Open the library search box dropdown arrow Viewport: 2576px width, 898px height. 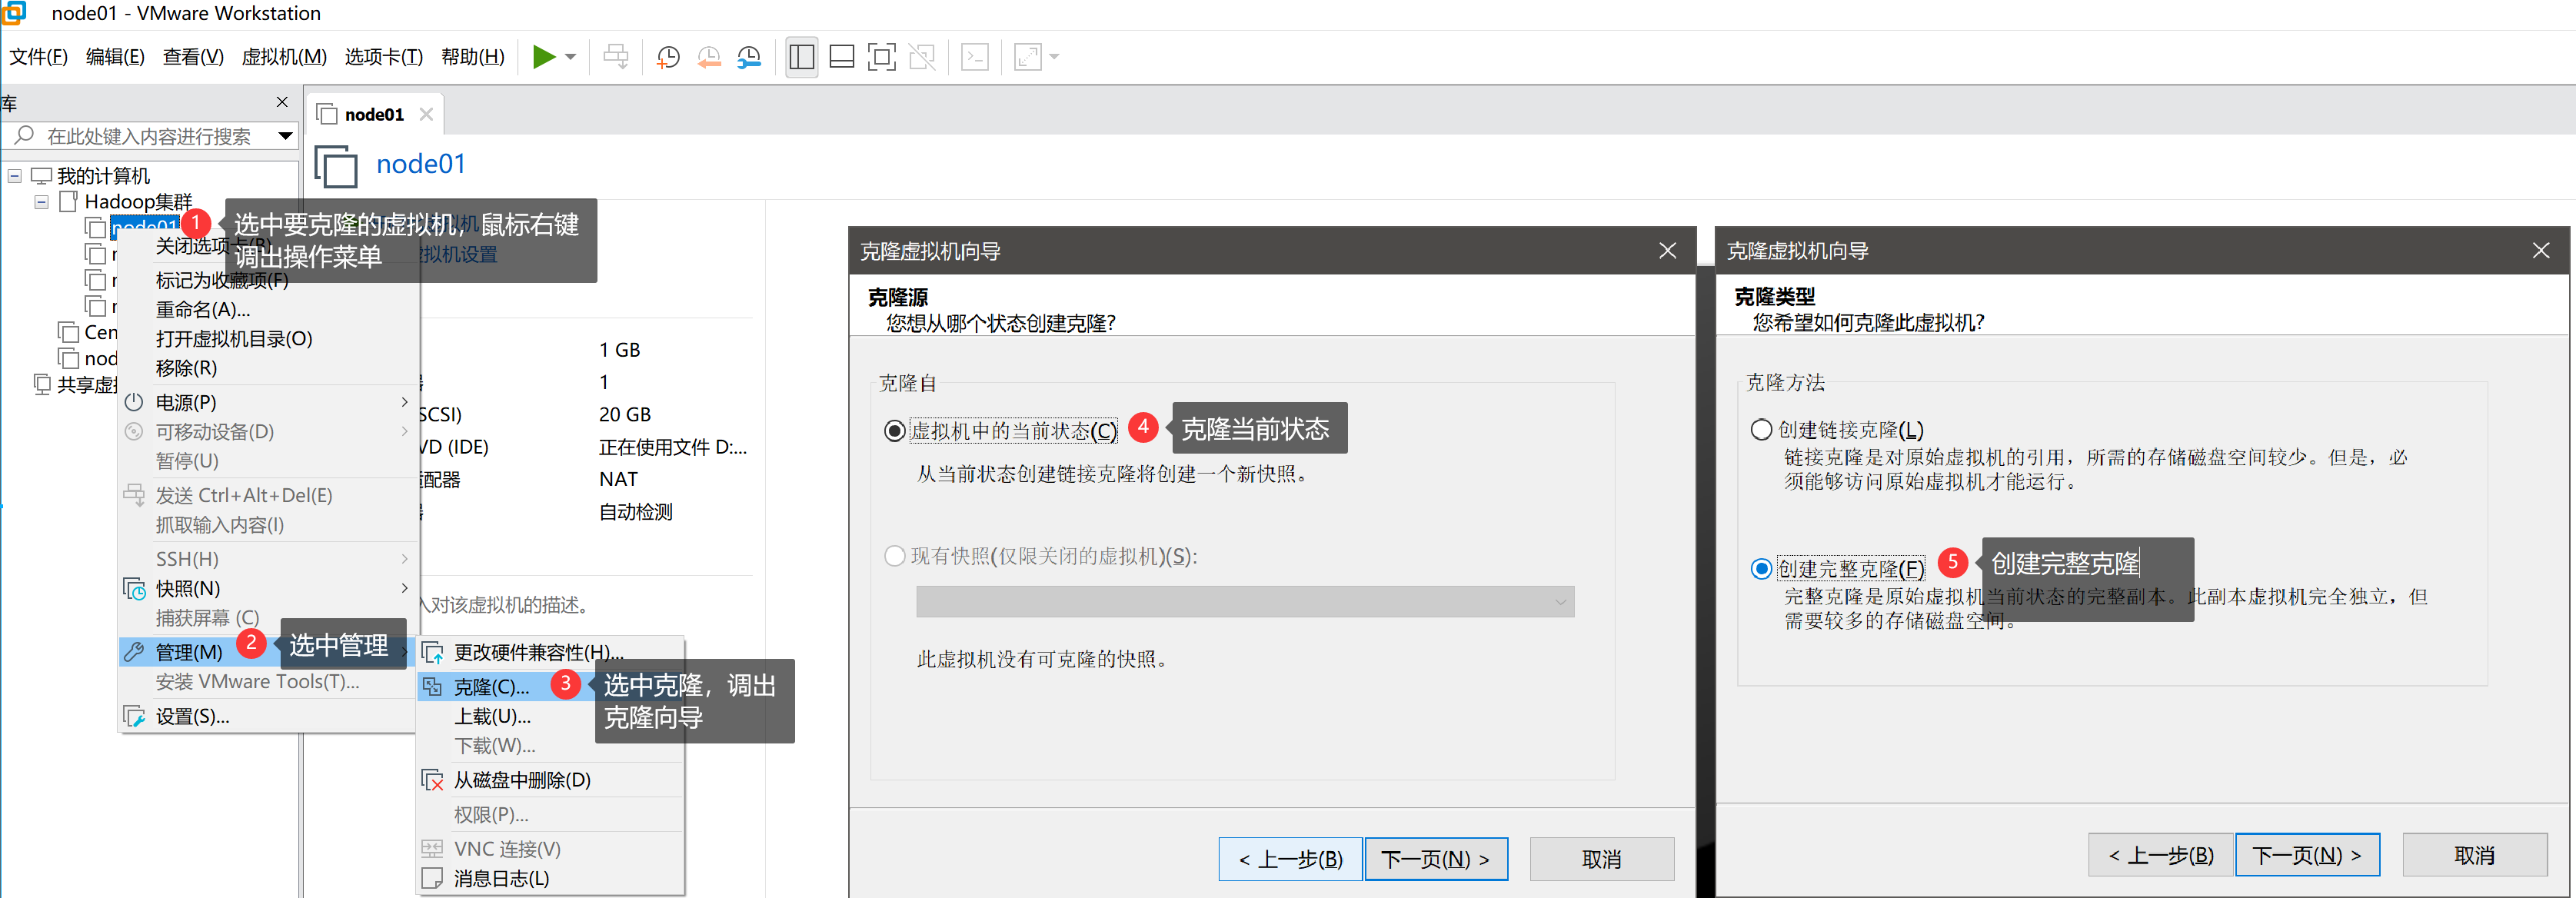click(286, 136)
